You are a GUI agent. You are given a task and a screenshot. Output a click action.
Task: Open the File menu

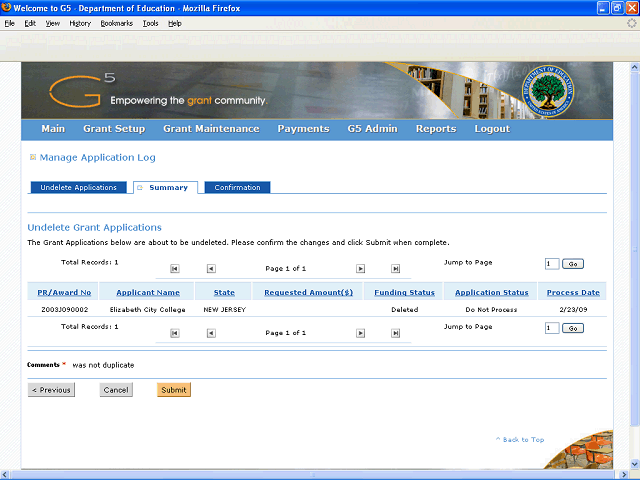click(x=9, y=23)
